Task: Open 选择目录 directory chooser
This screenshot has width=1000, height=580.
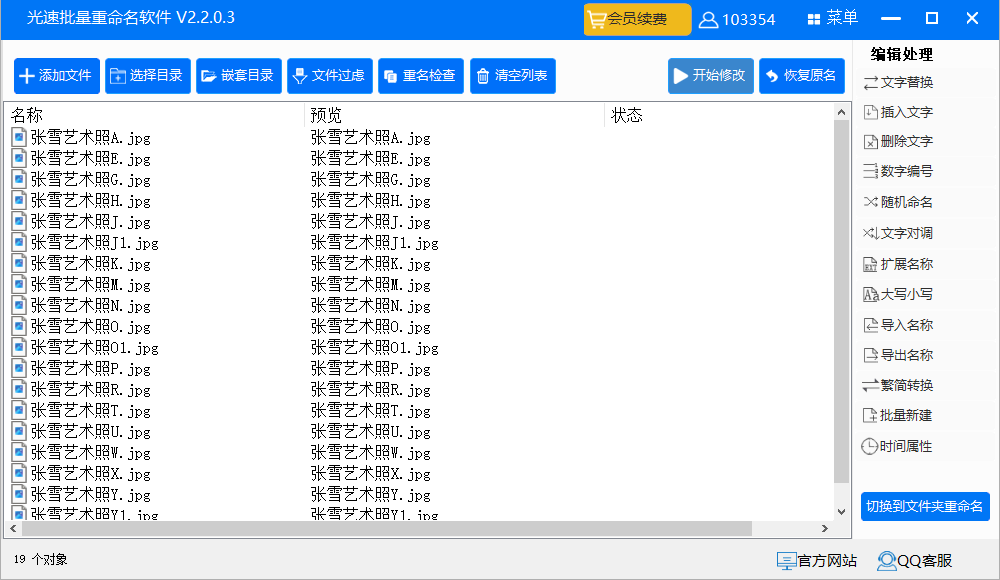Action: pos(148,76)
